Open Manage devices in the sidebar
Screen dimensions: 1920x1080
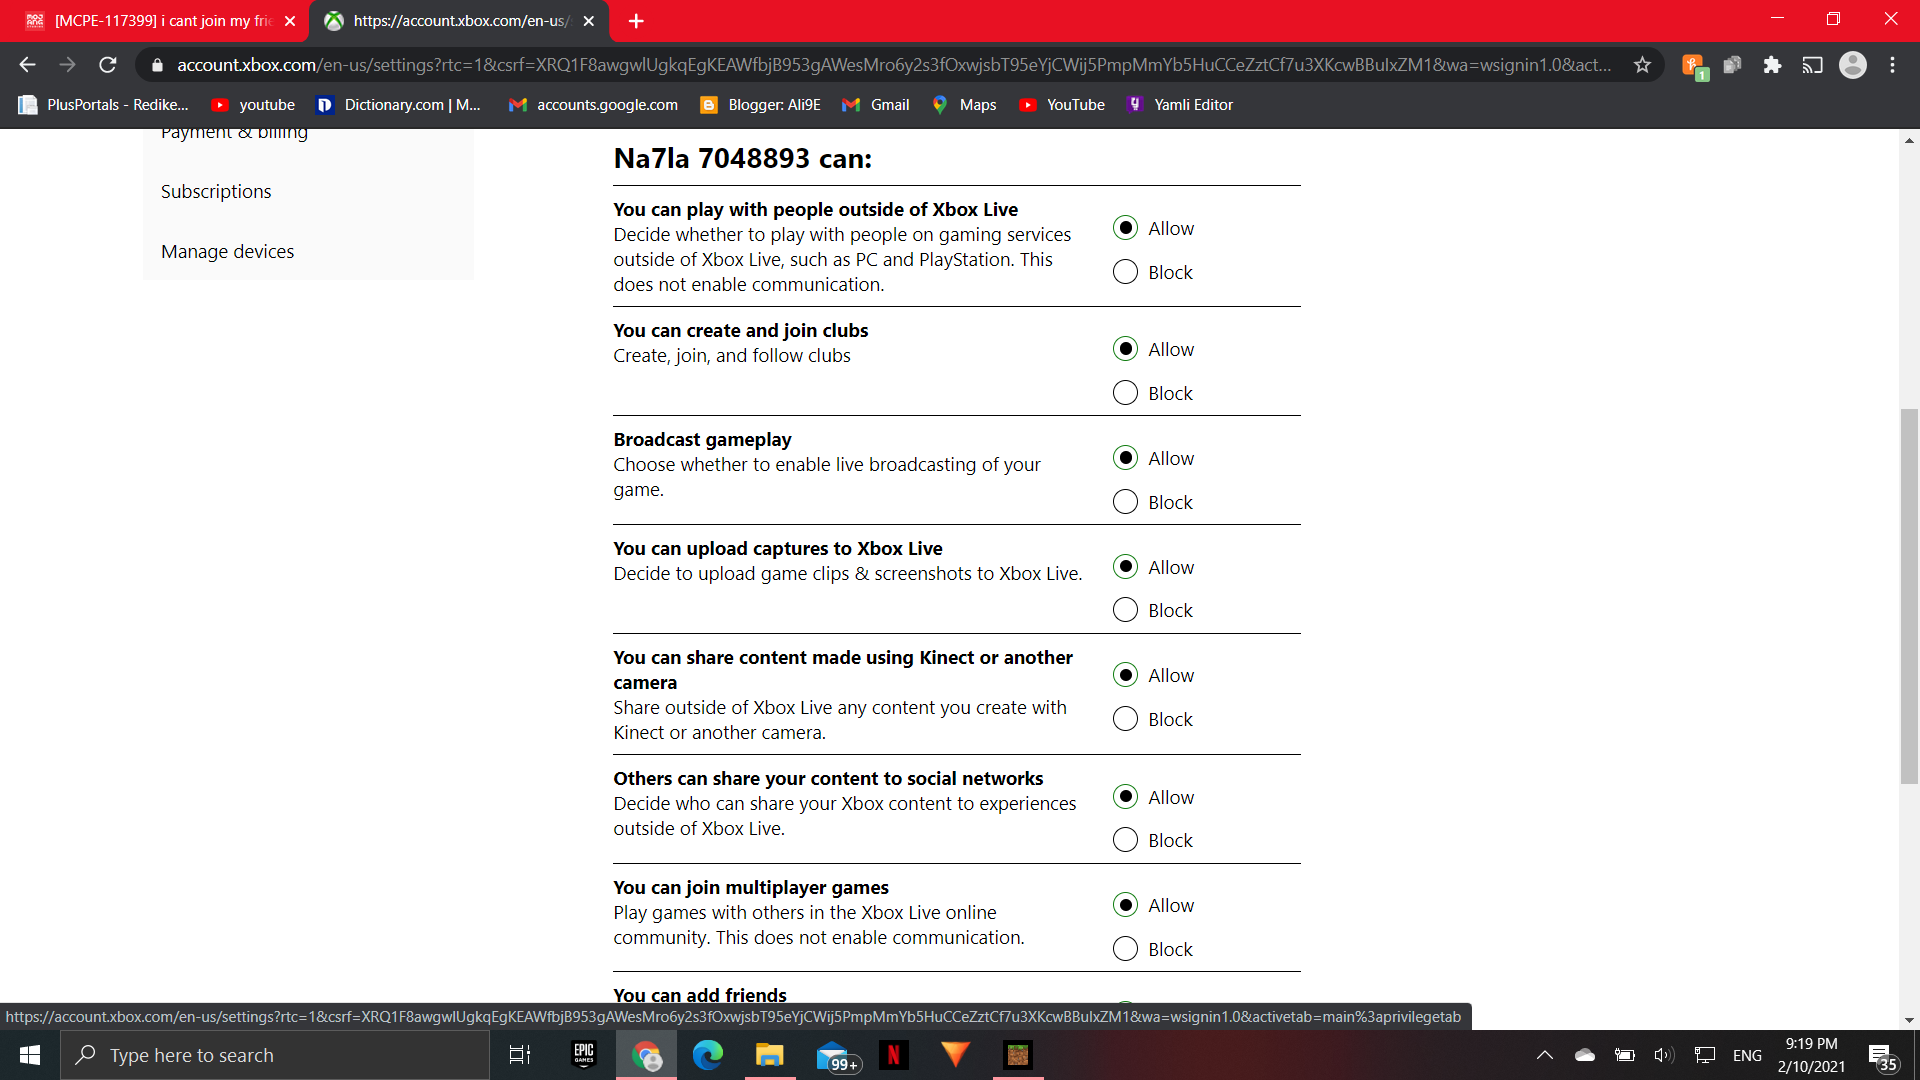point(227,252)
